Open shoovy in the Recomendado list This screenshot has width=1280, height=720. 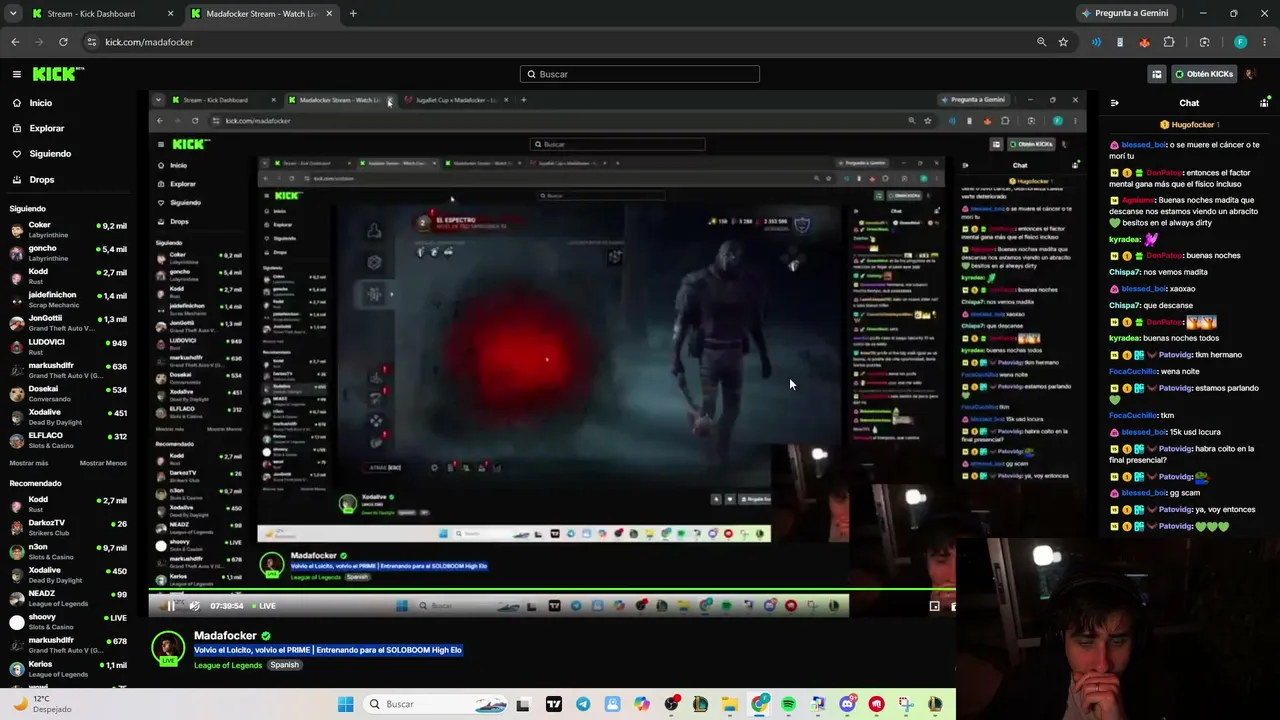click(68, 622)
